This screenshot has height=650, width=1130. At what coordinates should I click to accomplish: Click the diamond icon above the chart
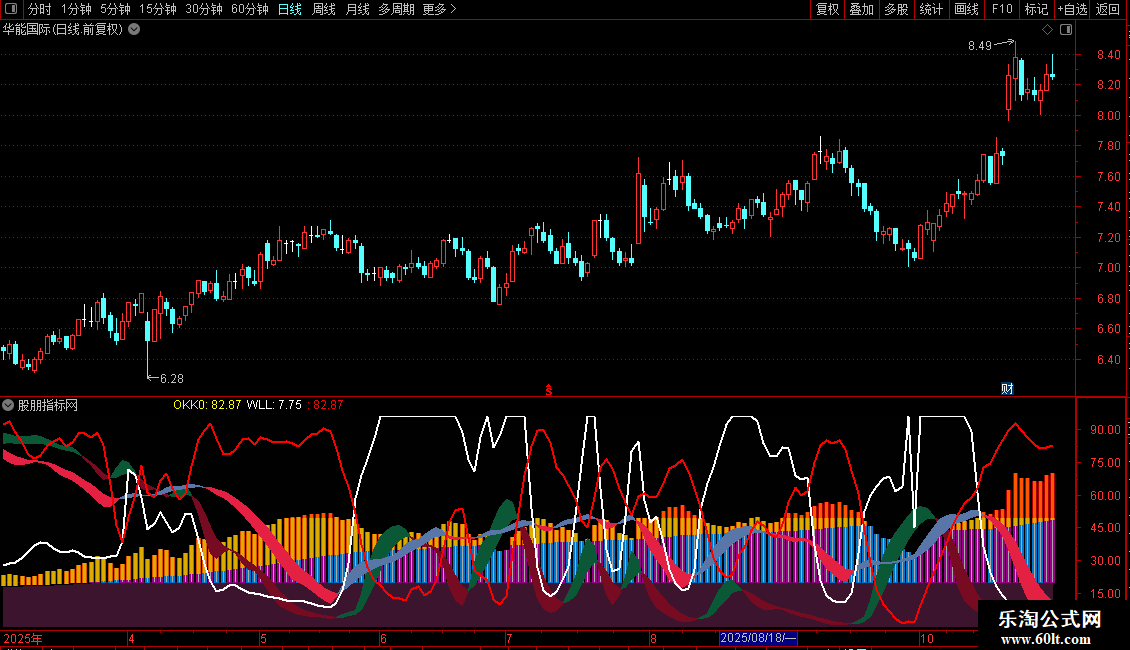tap(1047, 30)
